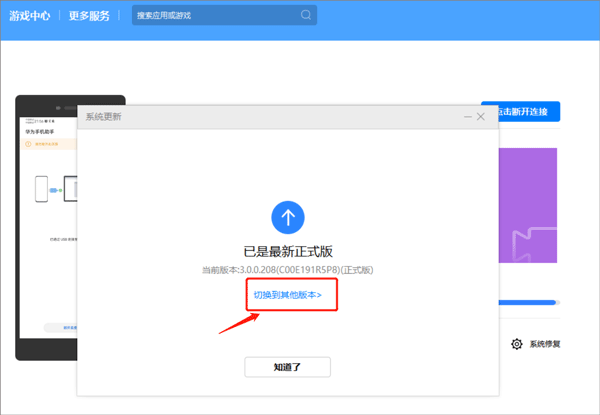The image size is (600, 415).
Task: Click the 系统修复 label
Action: coord(545,344)
